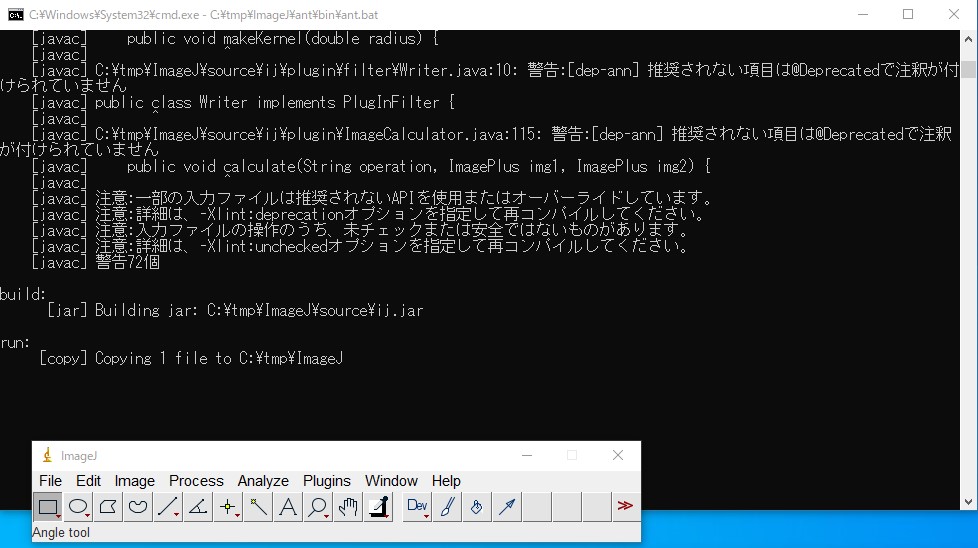The height and width of the screenshot is (548, 978).
Task: Click the '警告72個' console line
Action: [95, 262]
